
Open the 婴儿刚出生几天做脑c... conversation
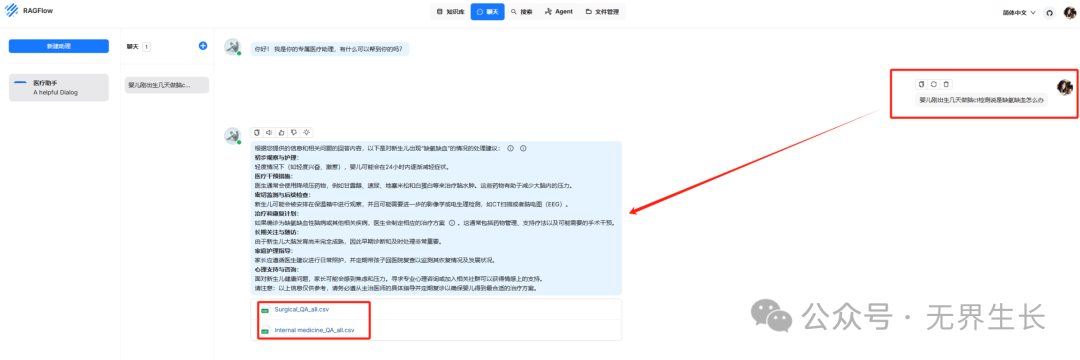pyautogui.click(x=167, y=85)
